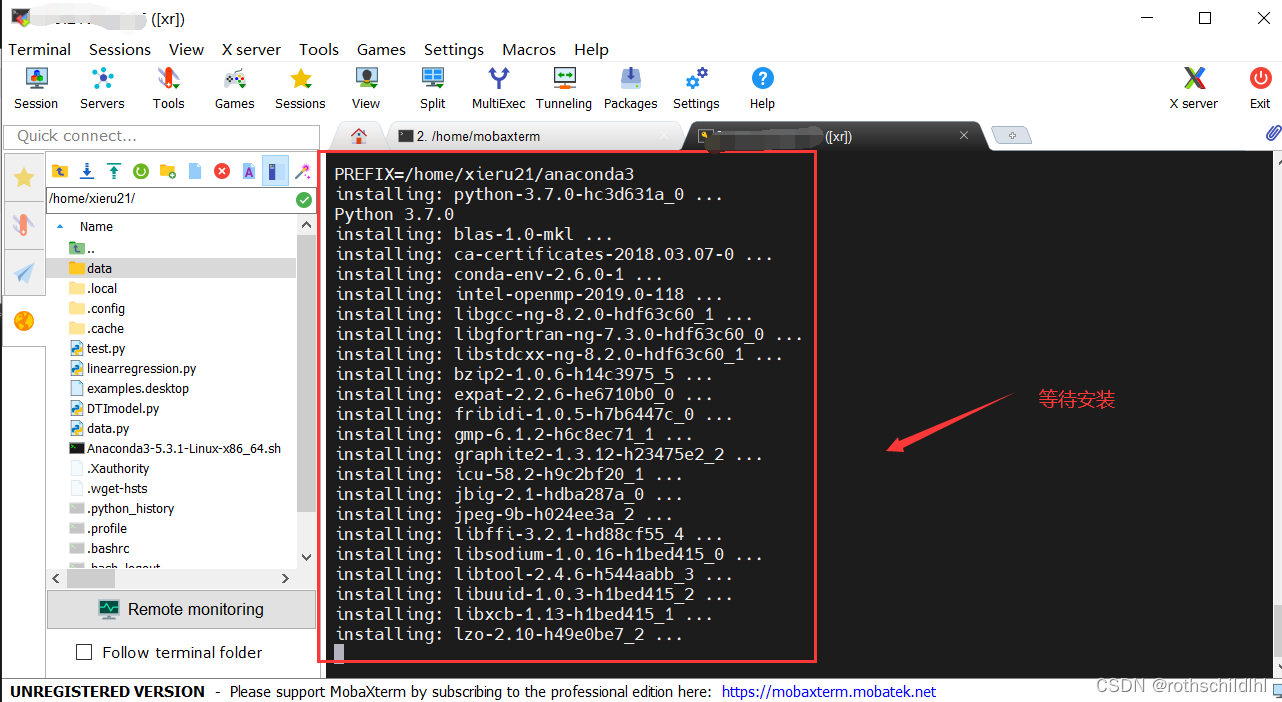Open the Help menu in menu bar

pyautogui.click(x=591, y=49)
